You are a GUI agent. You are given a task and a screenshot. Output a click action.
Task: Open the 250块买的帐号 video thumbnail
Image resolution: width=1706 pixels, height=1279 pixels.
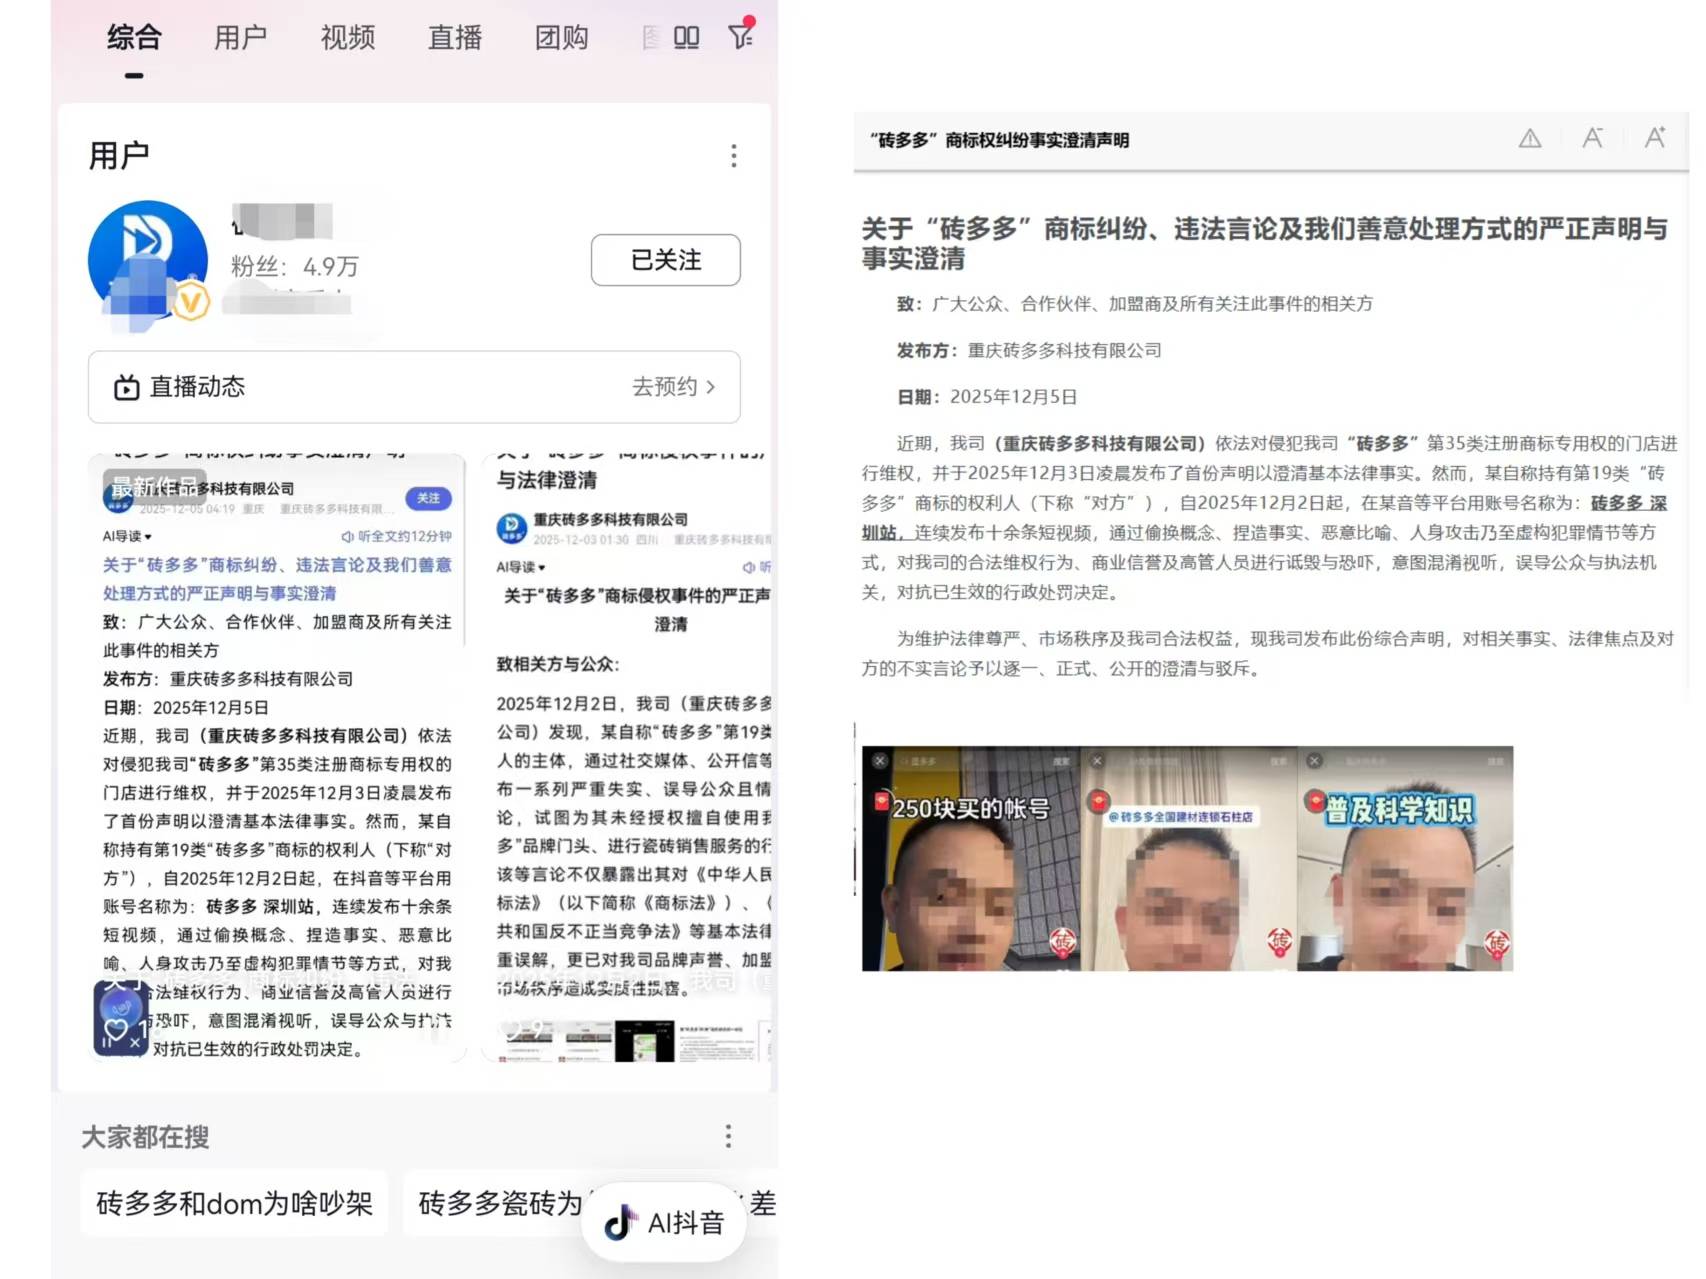click(x=970, y=858)
